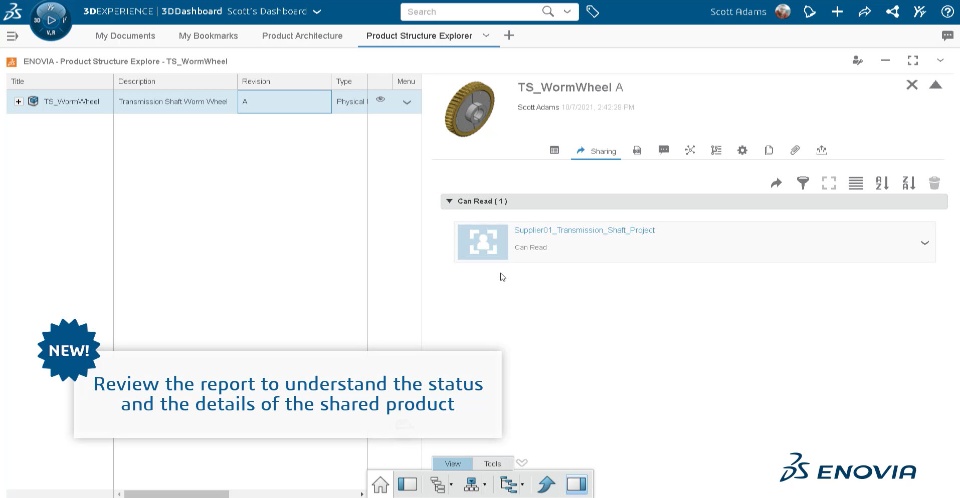Screen dimensions: 960x498
Task: Open the widget menu chevron at top right
Action: (x=940, y=60)
